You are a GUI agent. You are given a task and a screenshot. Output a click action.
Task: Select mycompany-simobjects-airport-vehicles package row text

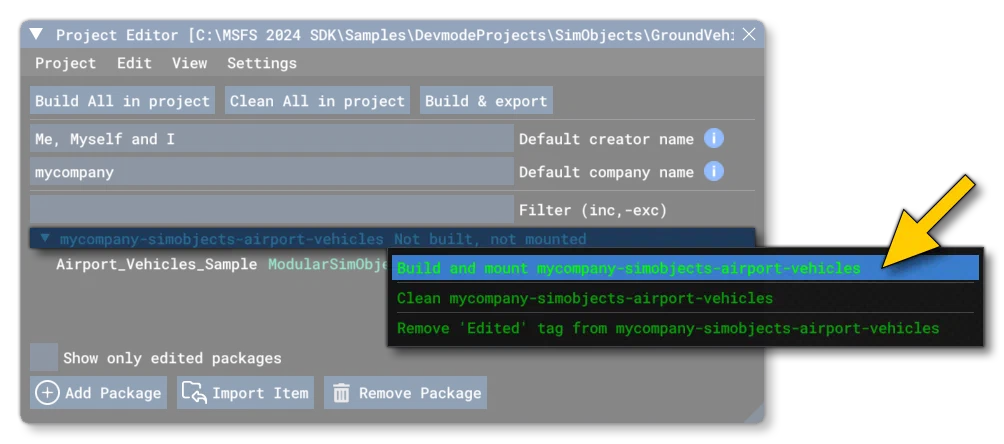[222, 239]
